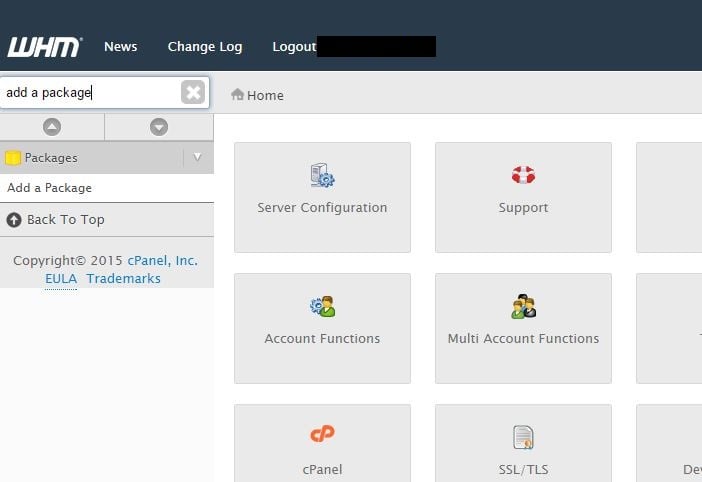Open the Multi Account Functions tile

pyautogui.click(x=523, y=328)
